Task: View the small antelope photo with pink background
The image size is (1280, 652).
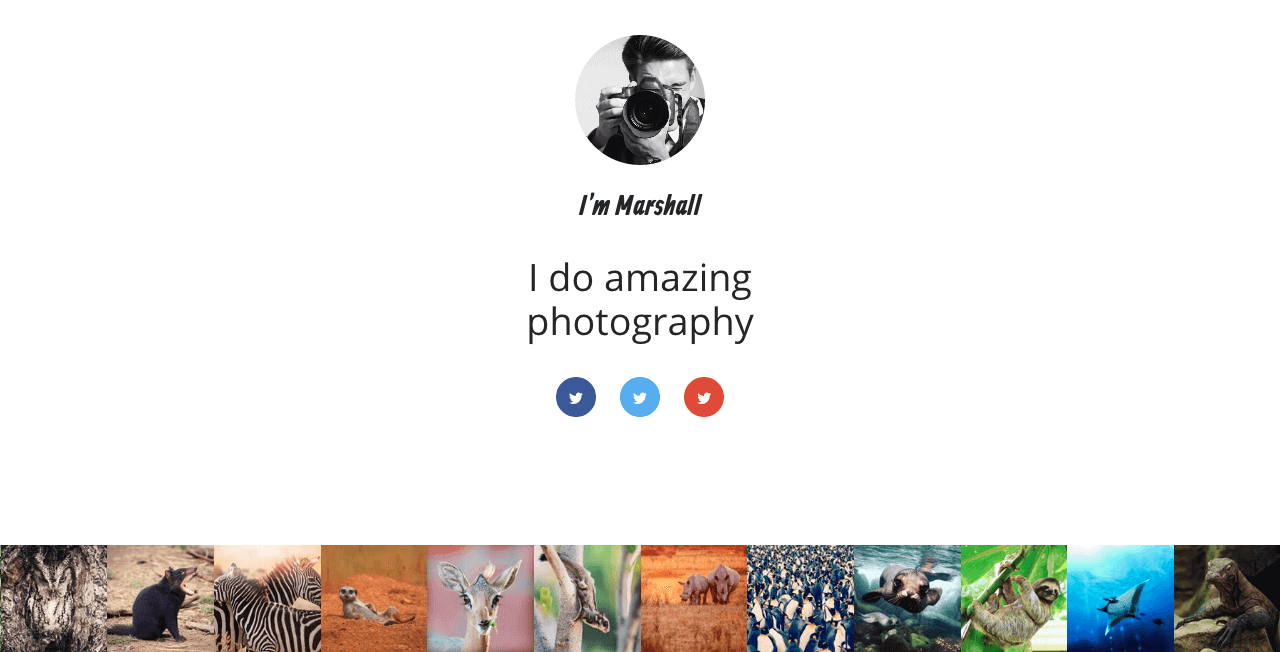Action: tap(480, 598)
